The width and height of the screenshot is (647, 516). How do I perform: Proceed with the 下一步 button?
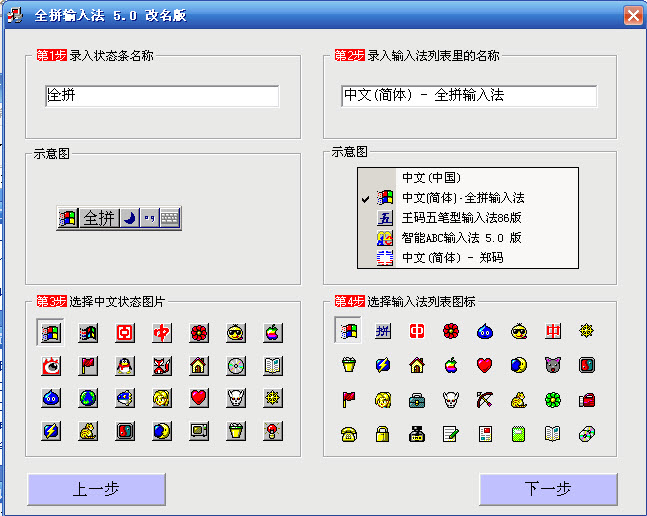(548, 489)
